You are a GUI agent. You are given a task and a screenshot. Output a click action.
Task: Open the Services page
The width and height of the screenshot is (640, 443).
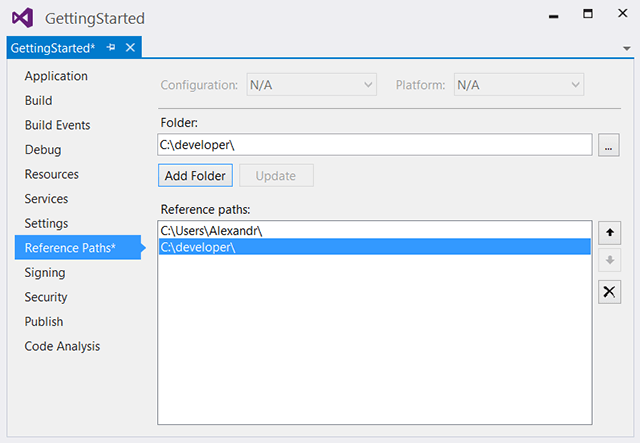pos(46,199)
